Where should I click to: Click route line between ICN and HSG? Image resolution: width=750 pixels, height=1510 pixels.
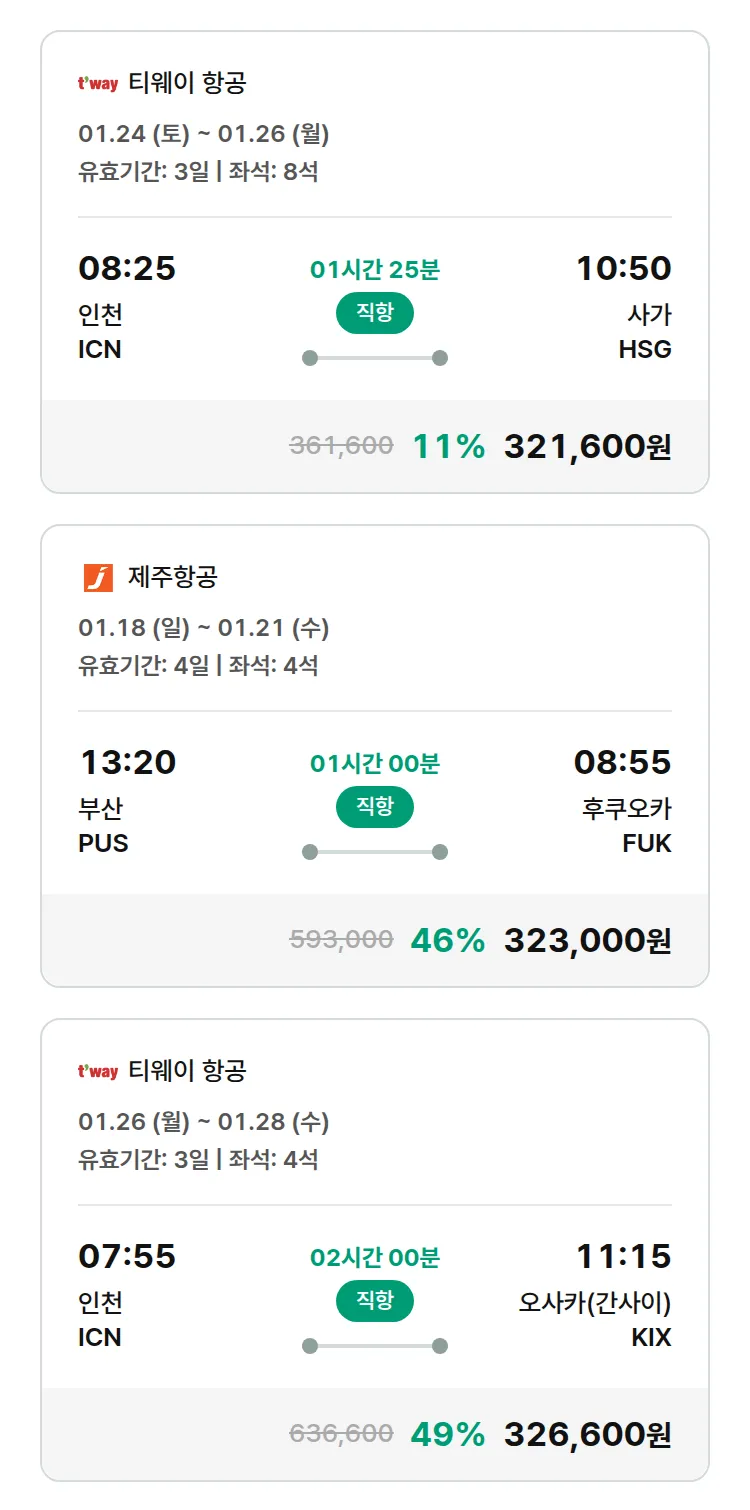coord(374,358)
